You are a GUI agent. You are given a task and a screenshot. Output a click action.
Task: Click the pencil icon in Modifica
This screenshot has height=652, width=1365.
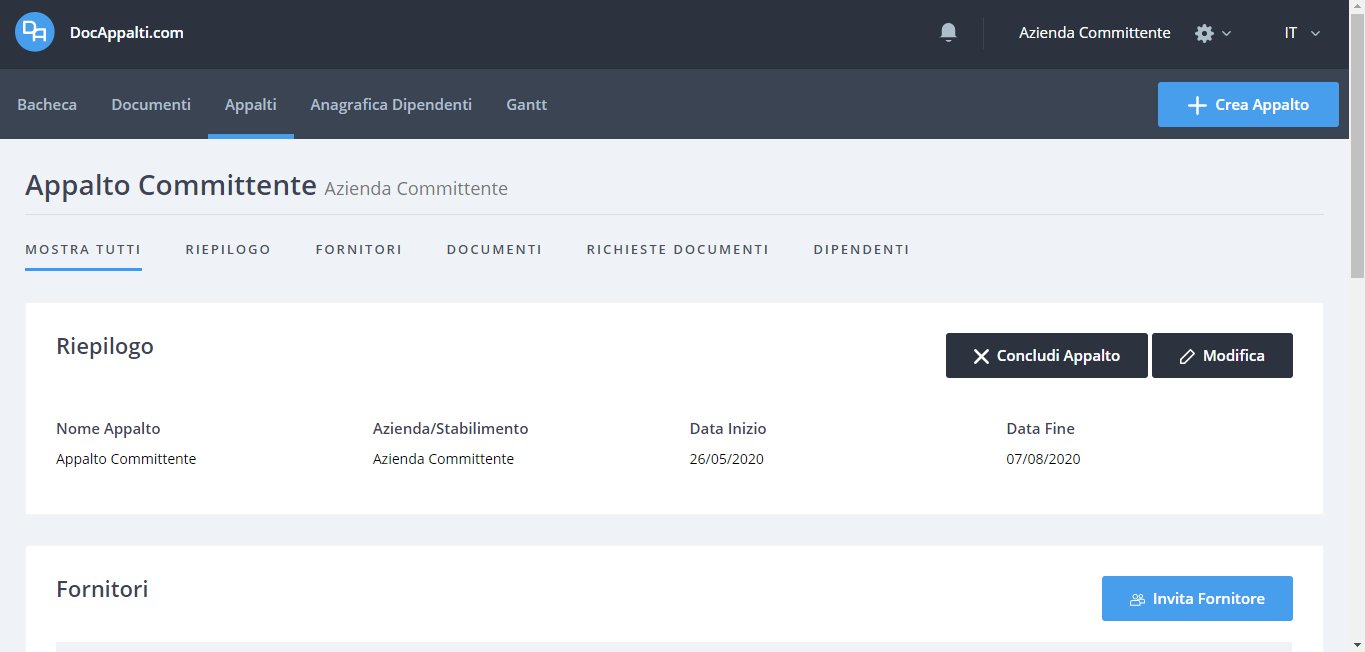coord(1187,356)
